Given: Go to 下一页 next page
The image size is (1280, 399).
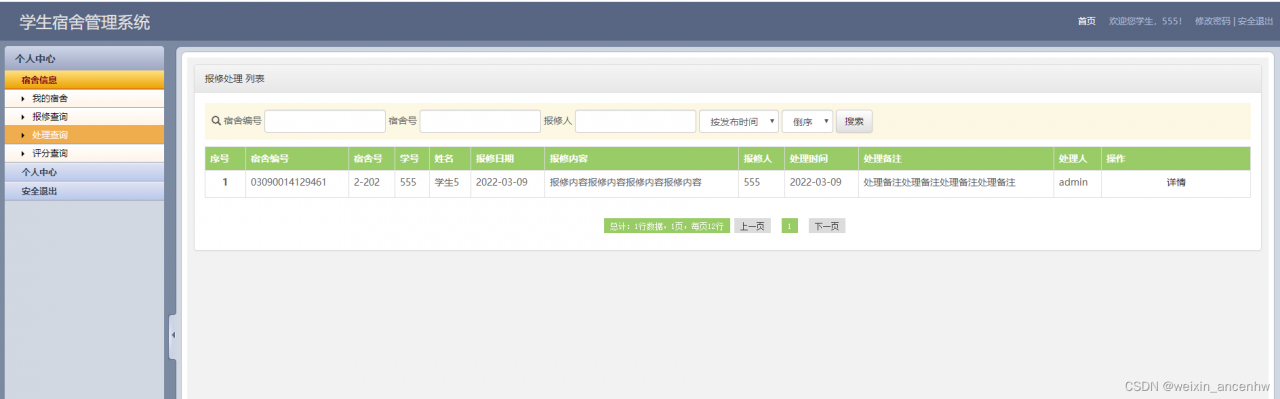Looking at the screenshot, I should (827, 226).
